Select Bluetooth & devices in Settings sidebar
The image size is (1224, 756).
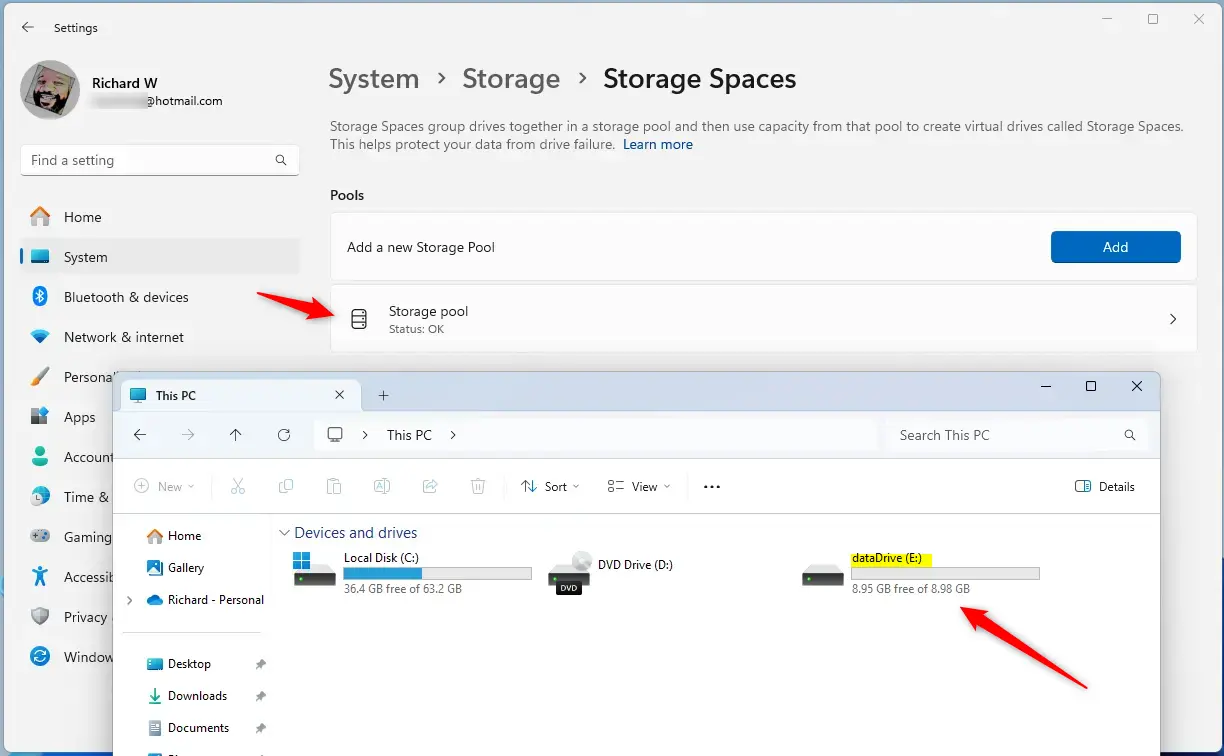(126, 297)
